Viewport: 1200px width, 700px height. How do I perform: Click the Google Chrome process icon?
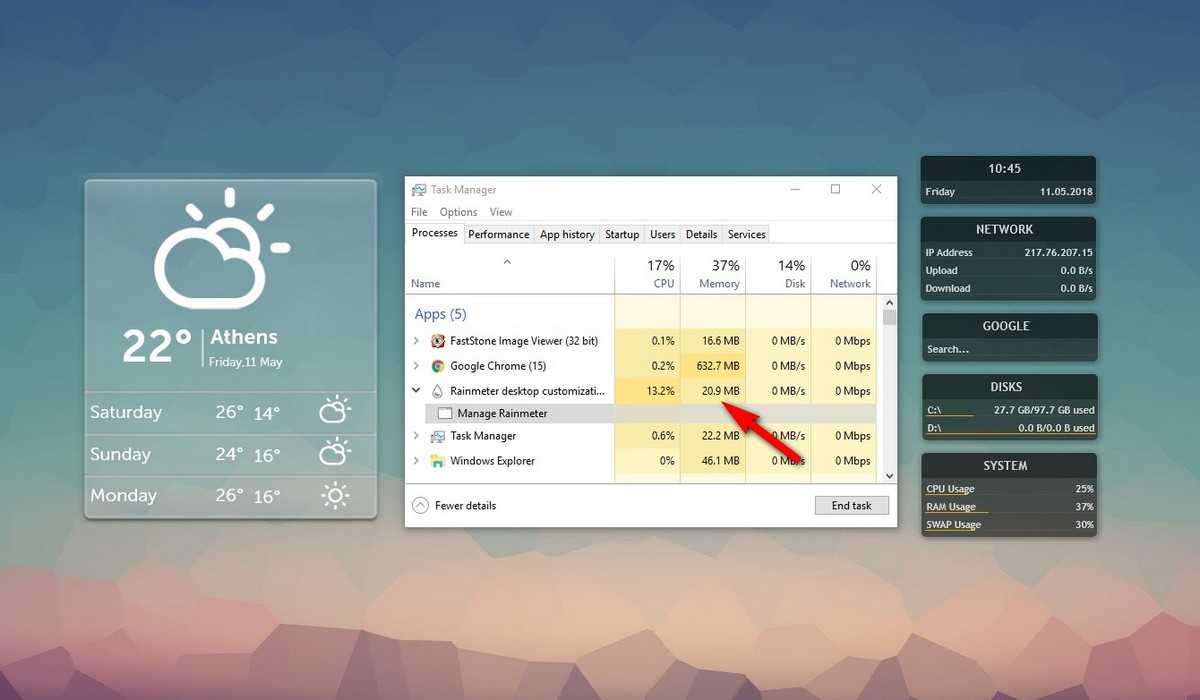tap(437, 366)
